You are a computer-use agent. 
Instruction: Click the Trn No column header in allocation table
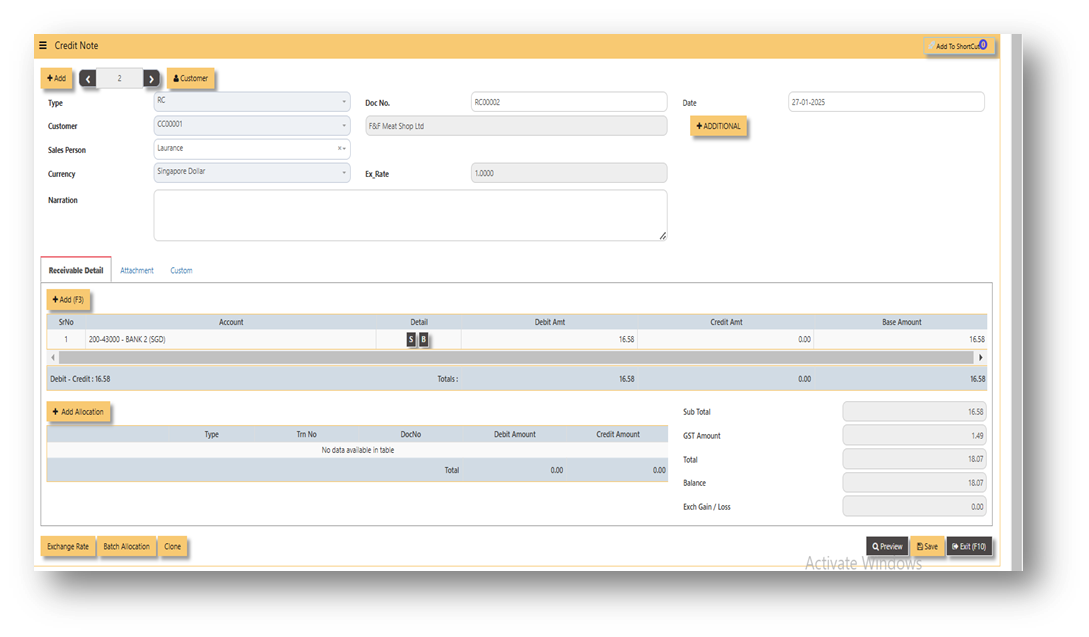coord(306,434)
